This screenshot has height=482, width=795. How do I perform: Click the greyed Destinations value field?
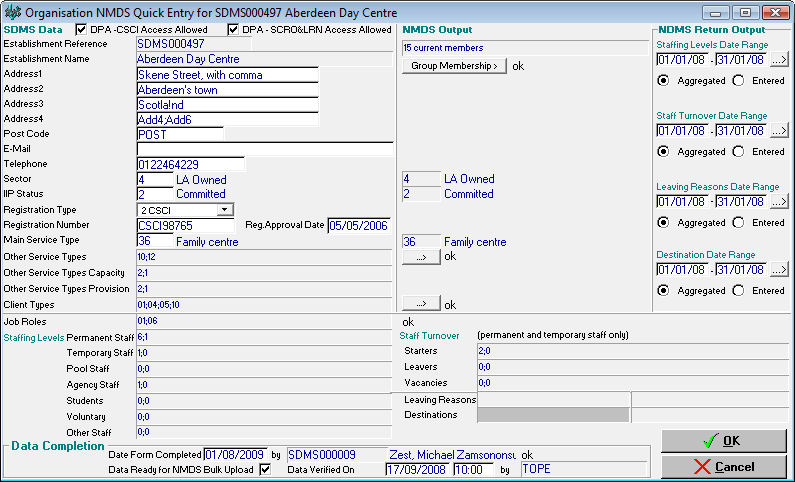tap(553, 415)
